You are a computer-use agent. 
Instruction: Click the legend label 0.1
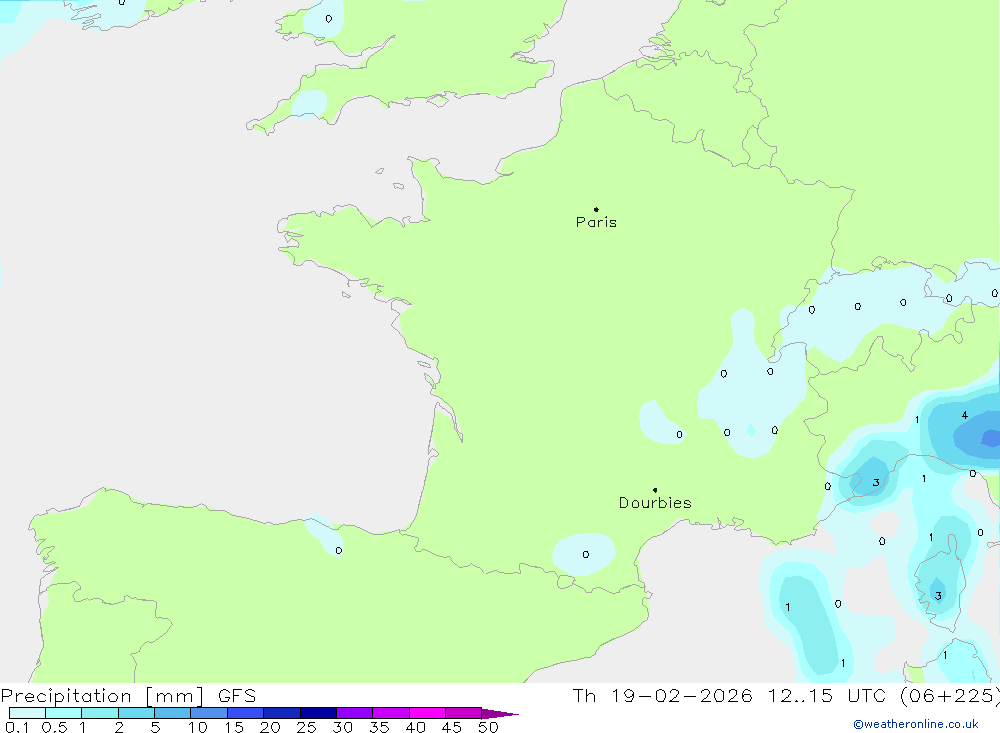pyautogui.click(x=17, y=727)
